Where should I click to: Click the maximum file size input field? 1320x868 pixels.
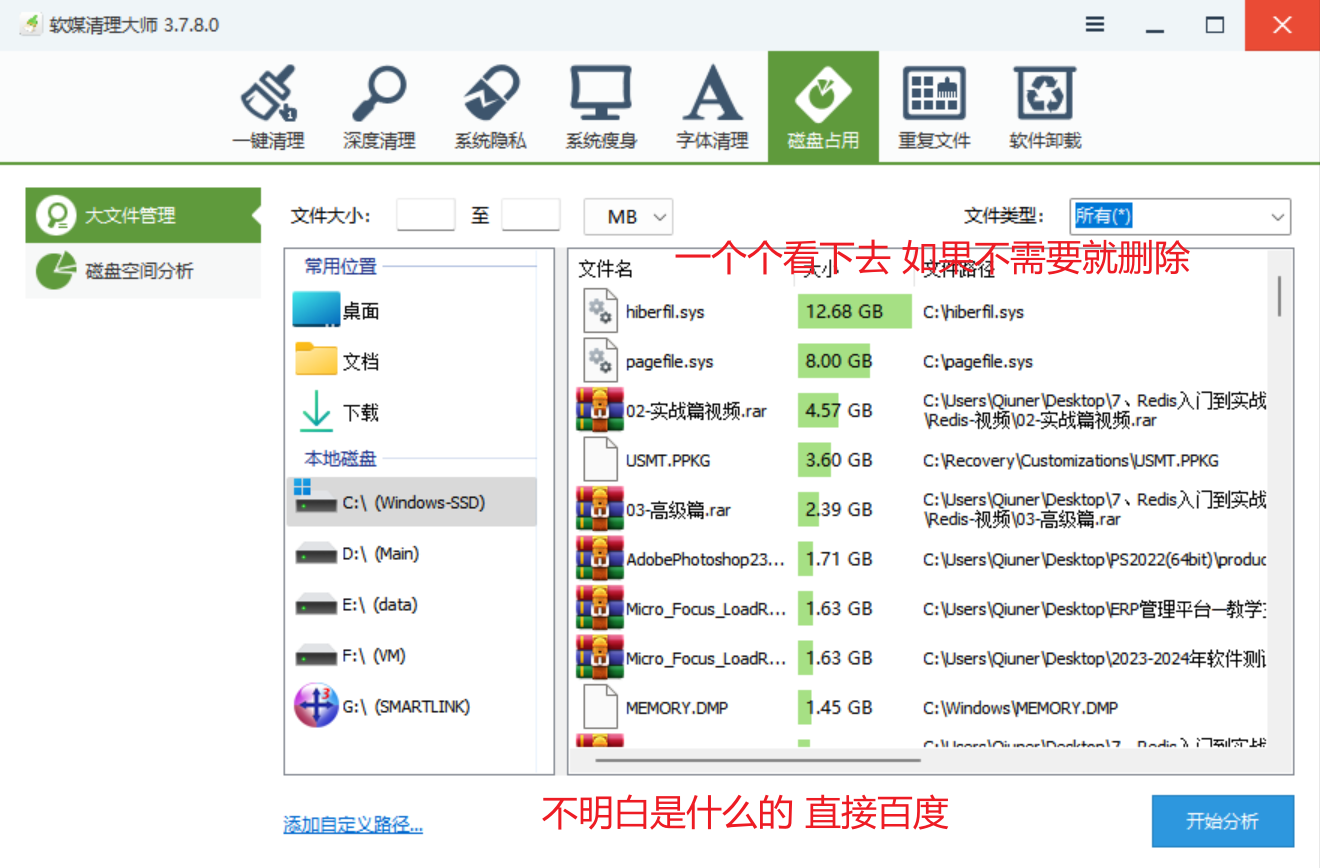coord(531,215)
